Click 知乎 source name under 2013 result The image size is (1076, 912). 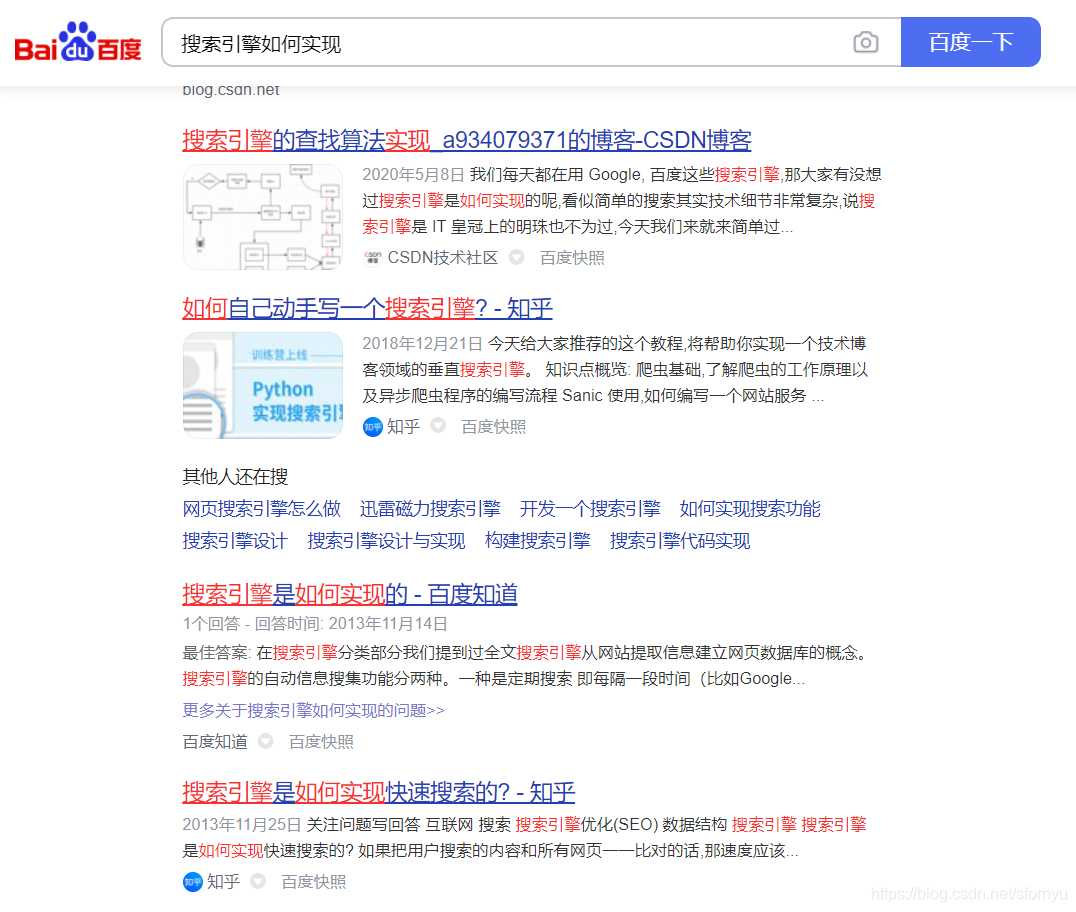coord(224,882)
